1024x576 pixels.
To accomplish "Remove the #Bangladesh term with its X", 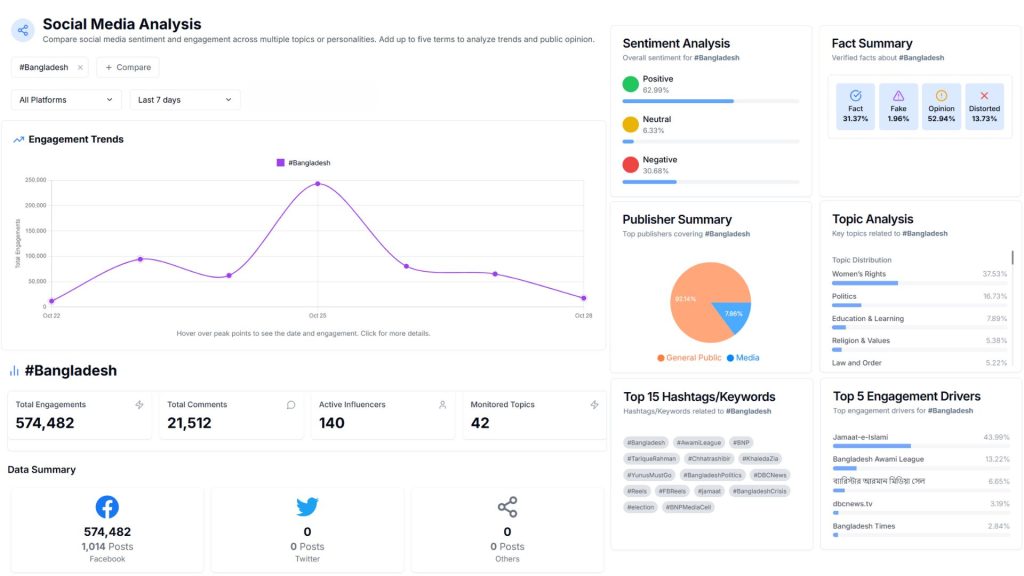I will coord(80,68).
